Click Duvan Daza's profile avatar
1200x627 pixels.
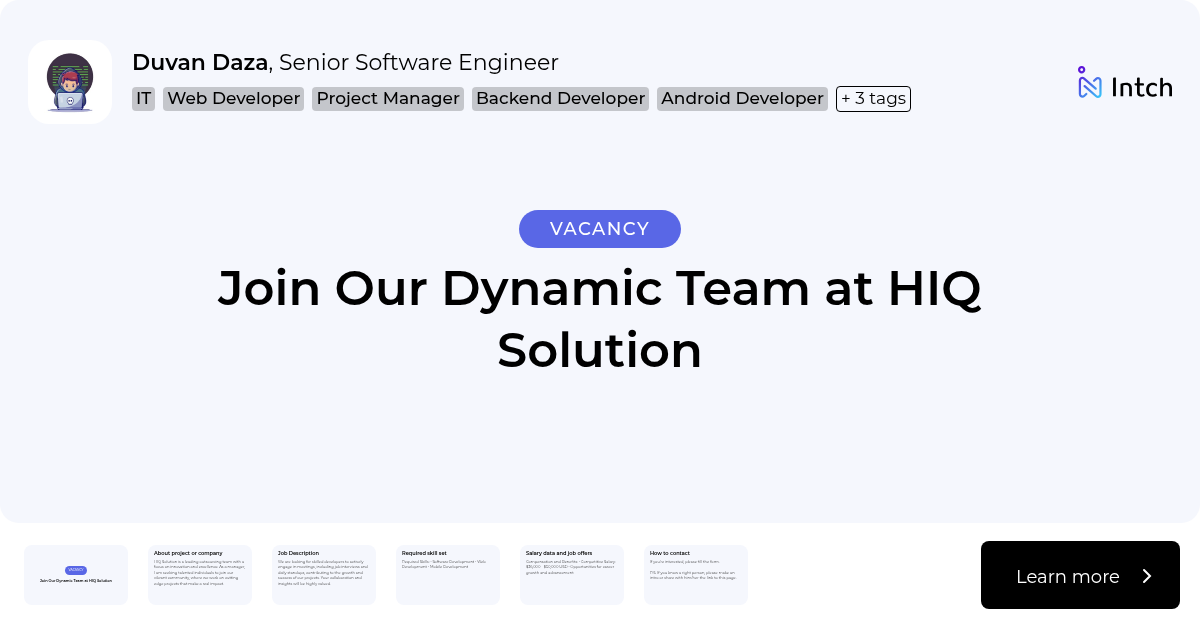tap(69, 82)
